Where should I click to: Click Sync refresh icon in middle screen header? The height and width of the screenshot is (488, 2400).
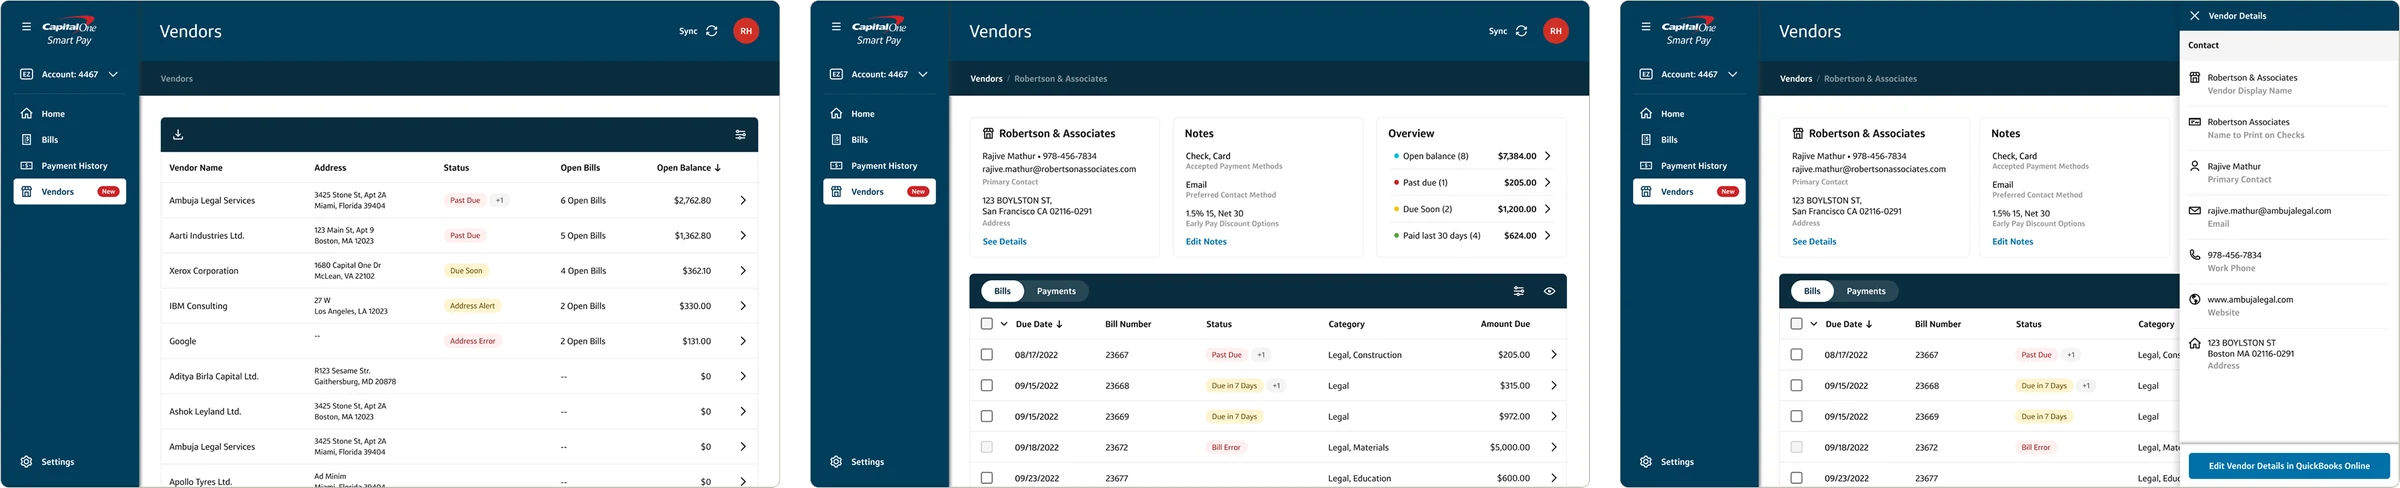click(x=1522, y=31)
